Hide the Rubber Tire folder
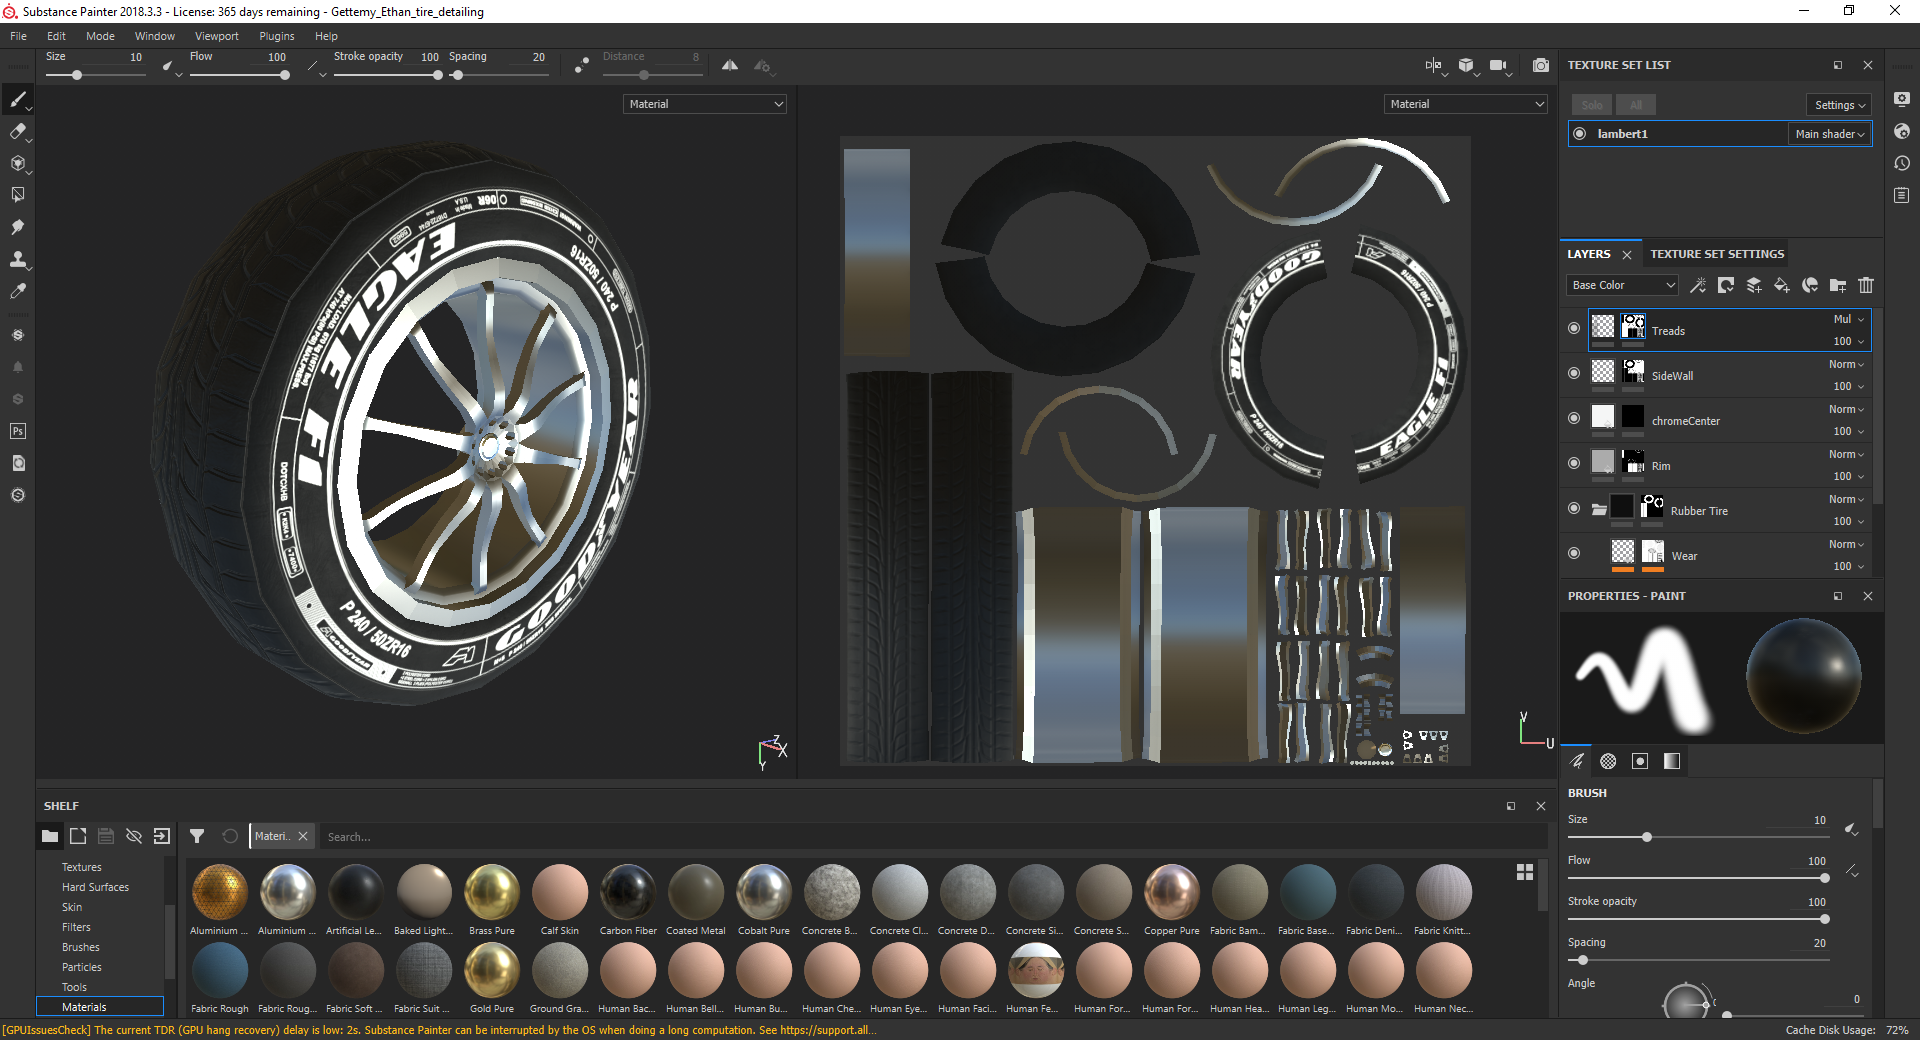Image resolution: width=1920 pixels, height=1040 pixels. click(x=1574, y=508)
